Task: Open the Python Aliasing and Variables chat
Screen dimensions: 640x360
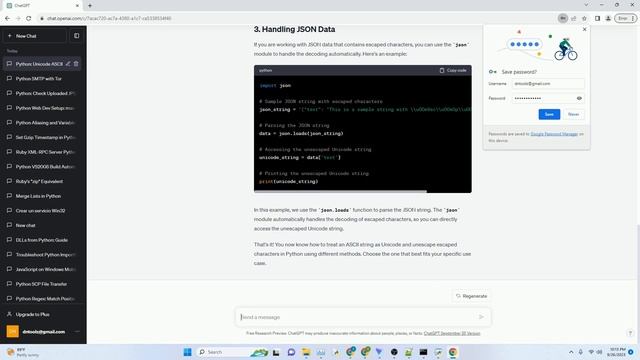Action: [x=42, y=122]
